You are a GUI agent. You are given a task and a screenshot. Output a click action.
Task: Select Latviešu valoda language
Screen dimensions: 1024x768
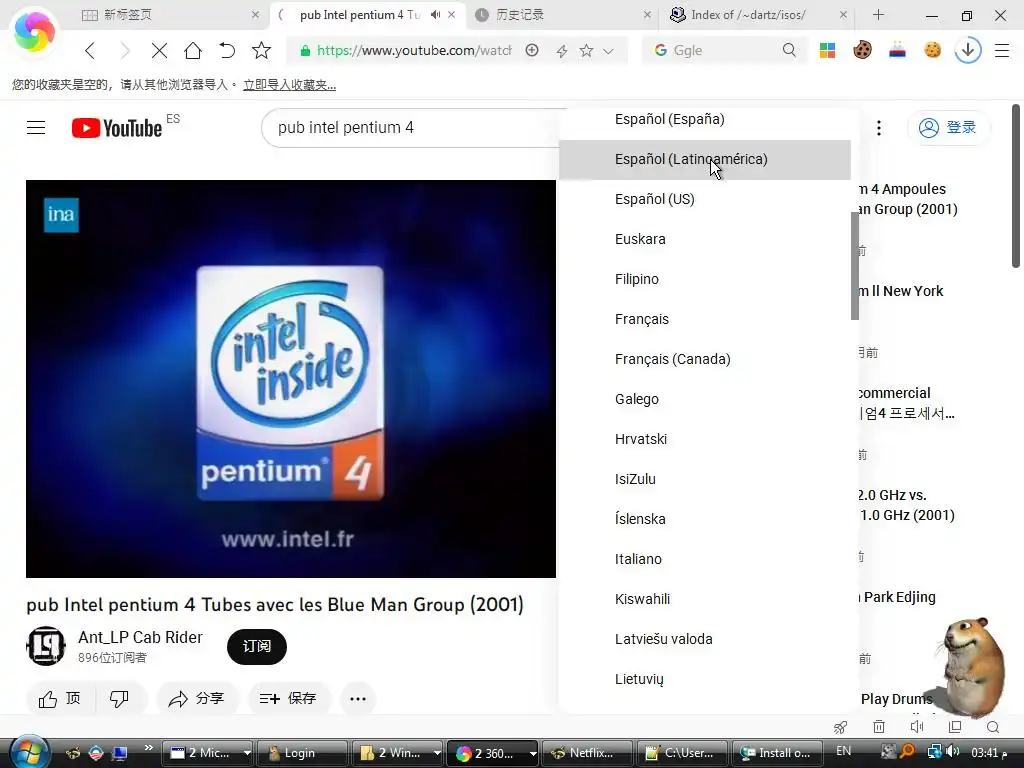(705, 639)
